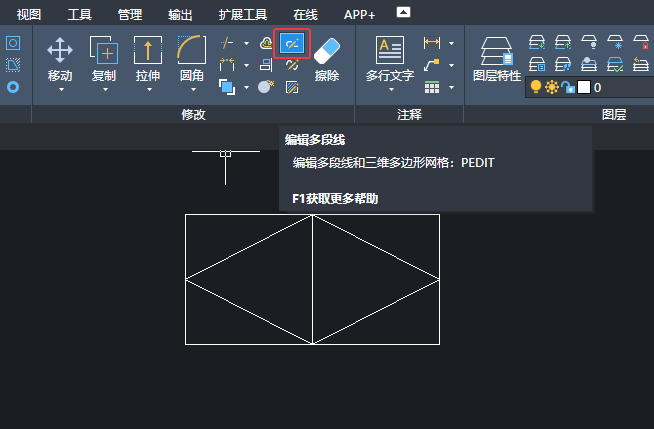Expand the Multiline Text (多行文字) dropdown arrow
Viewport: 654px width, 429px height.
(391, 90)
